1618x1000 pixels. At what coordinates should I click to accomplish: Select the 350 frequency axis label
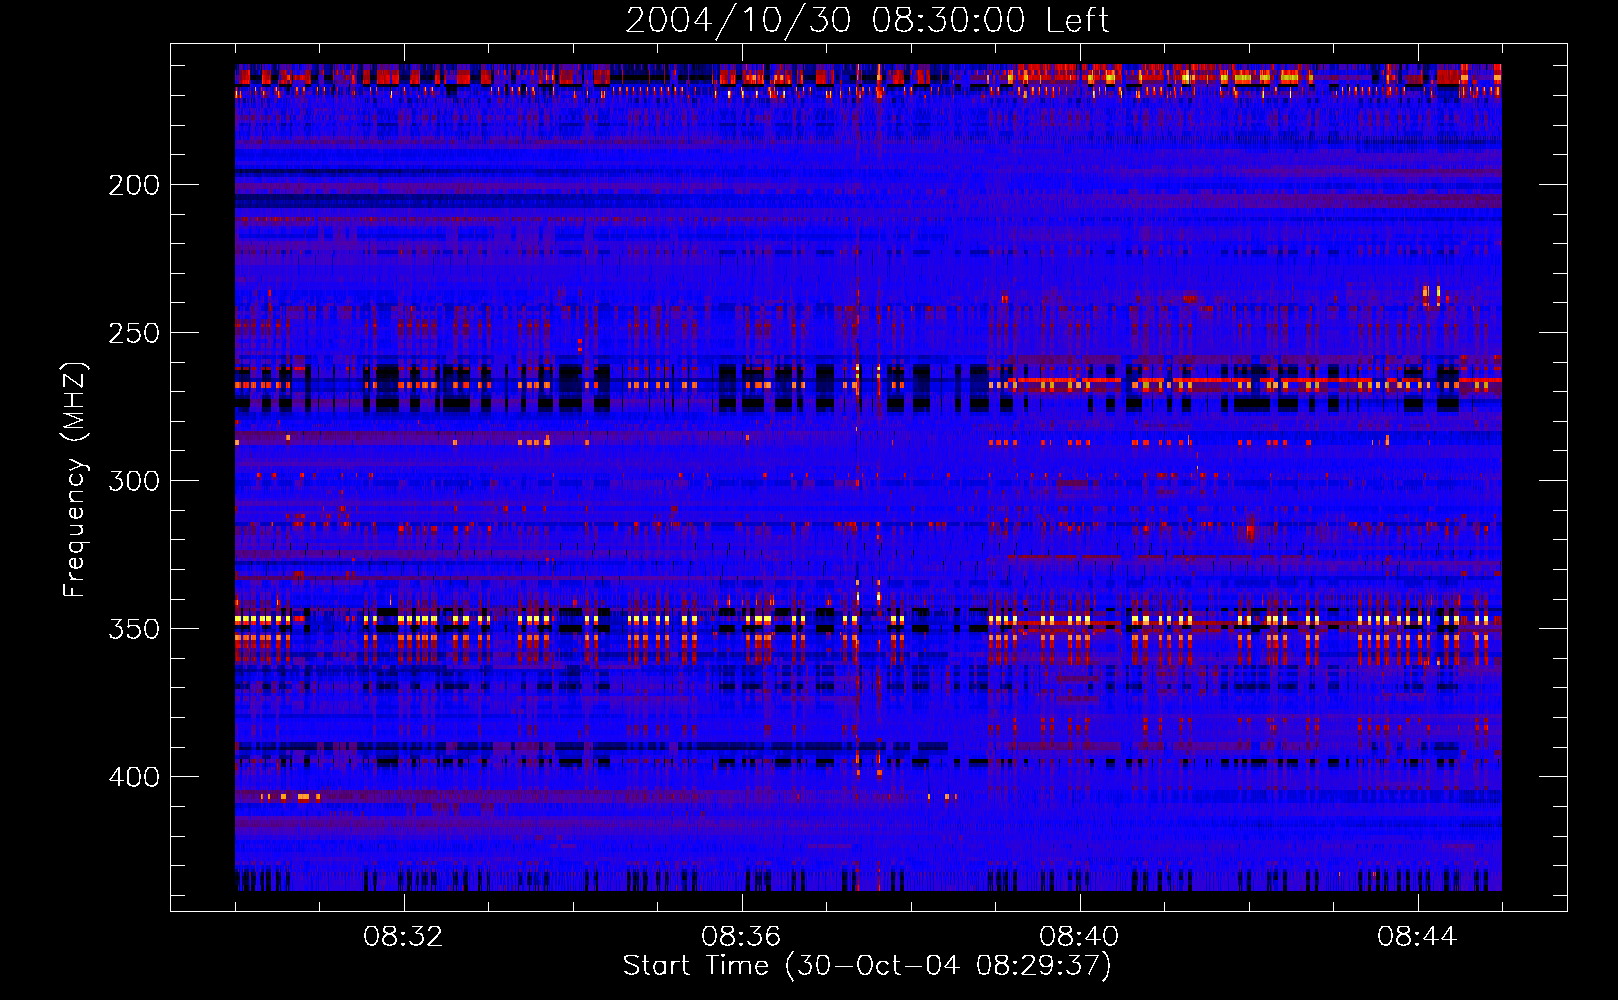pos(133,629)
